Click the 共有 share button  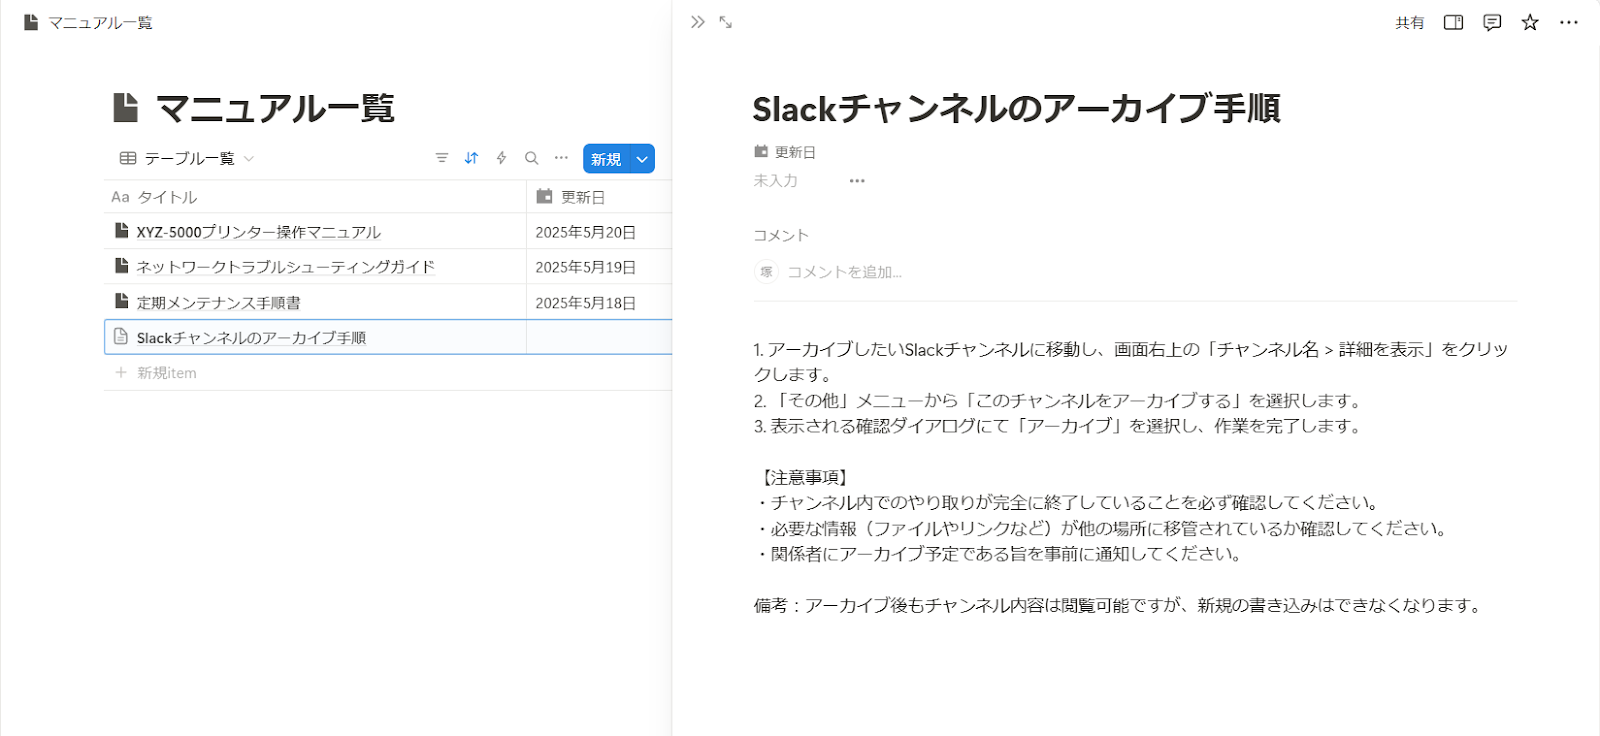[x=1410, y=22]
